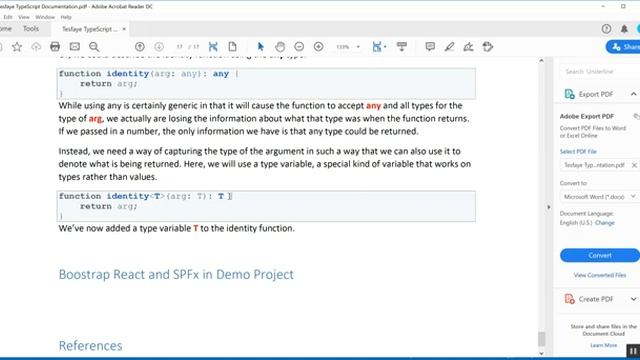Select the Tesfaye TypeScript document tab
The image size is (640, 360).
[x=89, y=29]
